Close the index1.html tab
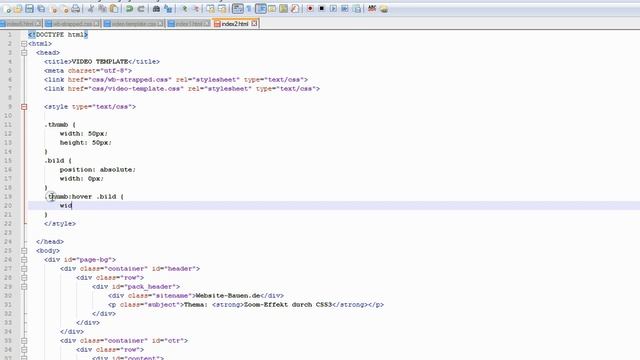 (x=207, y=24)
